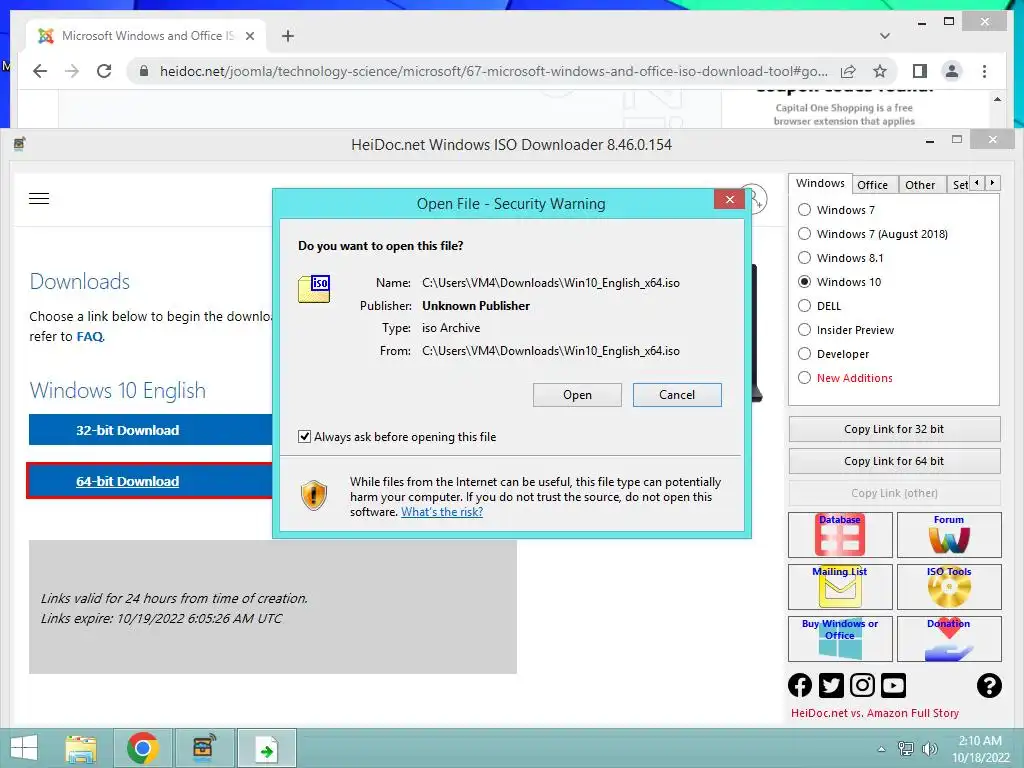Select ISO Downloader taskbar icon
1024x768 pixels.
click(x=204, y=748)
